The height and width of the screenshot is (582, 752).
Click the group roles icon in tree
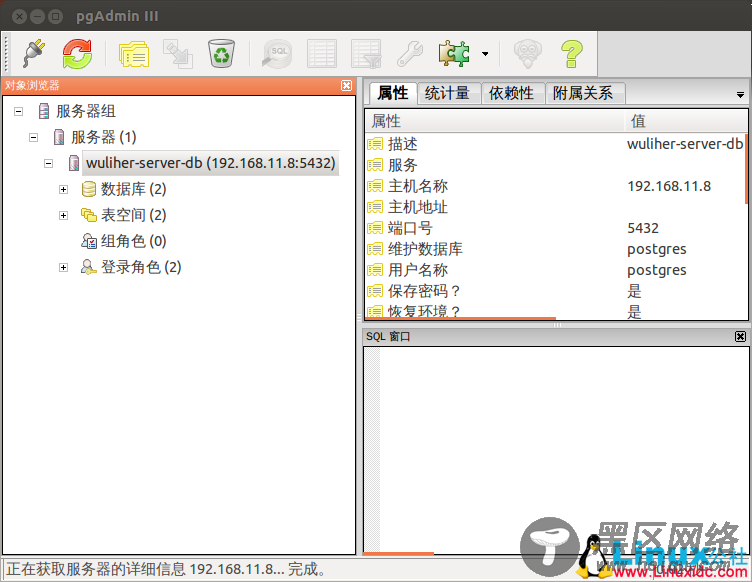point(89,241)
